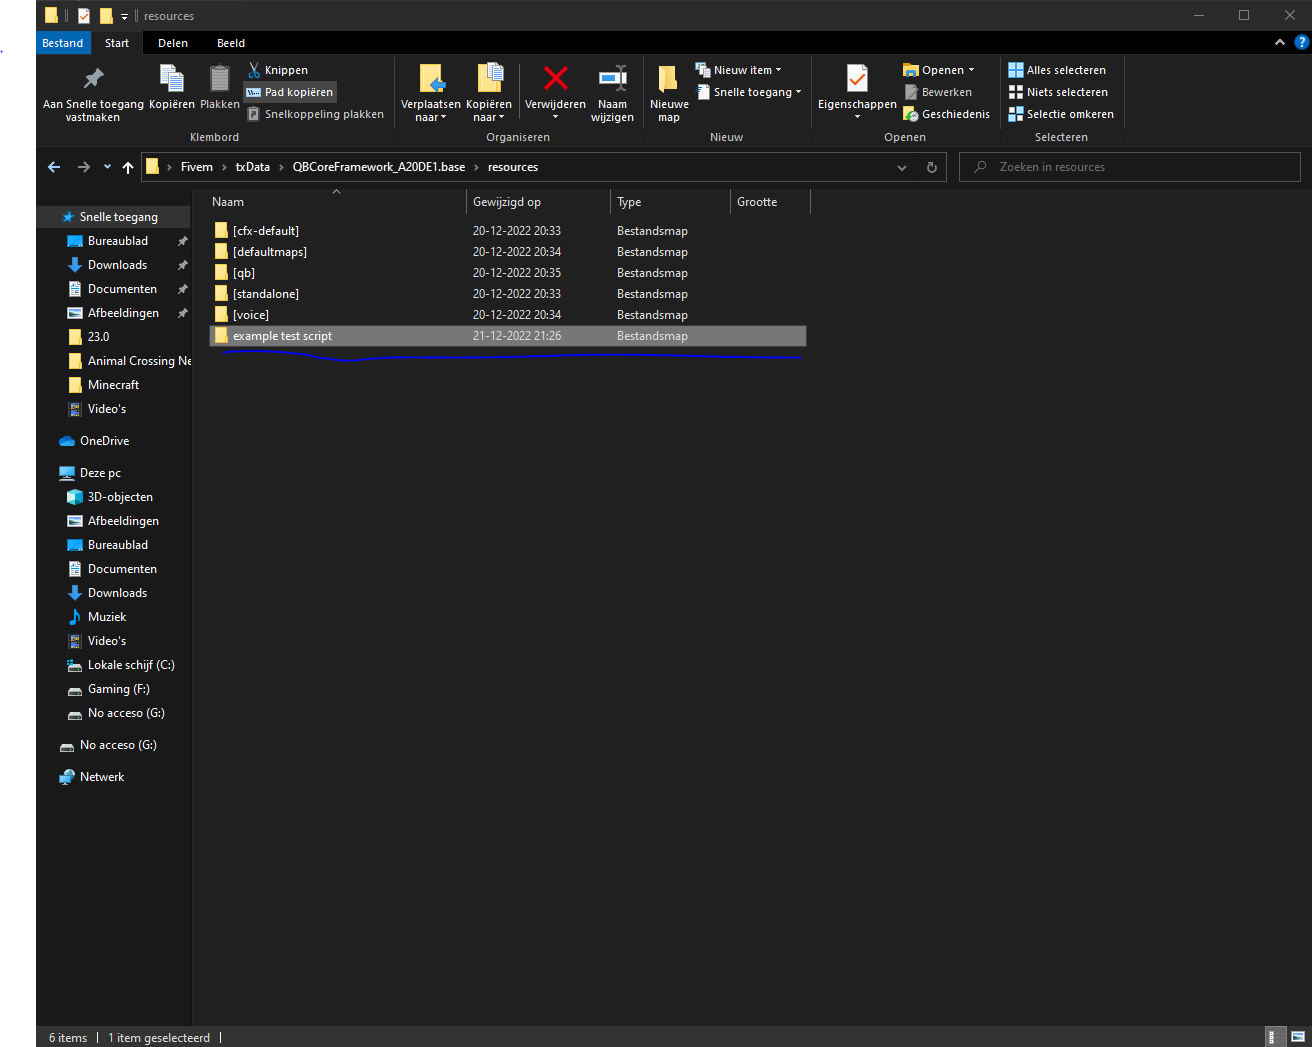Select the [qb] folder
Image resolution: width=1312 pixels, height=1047 pixels.
508,273
